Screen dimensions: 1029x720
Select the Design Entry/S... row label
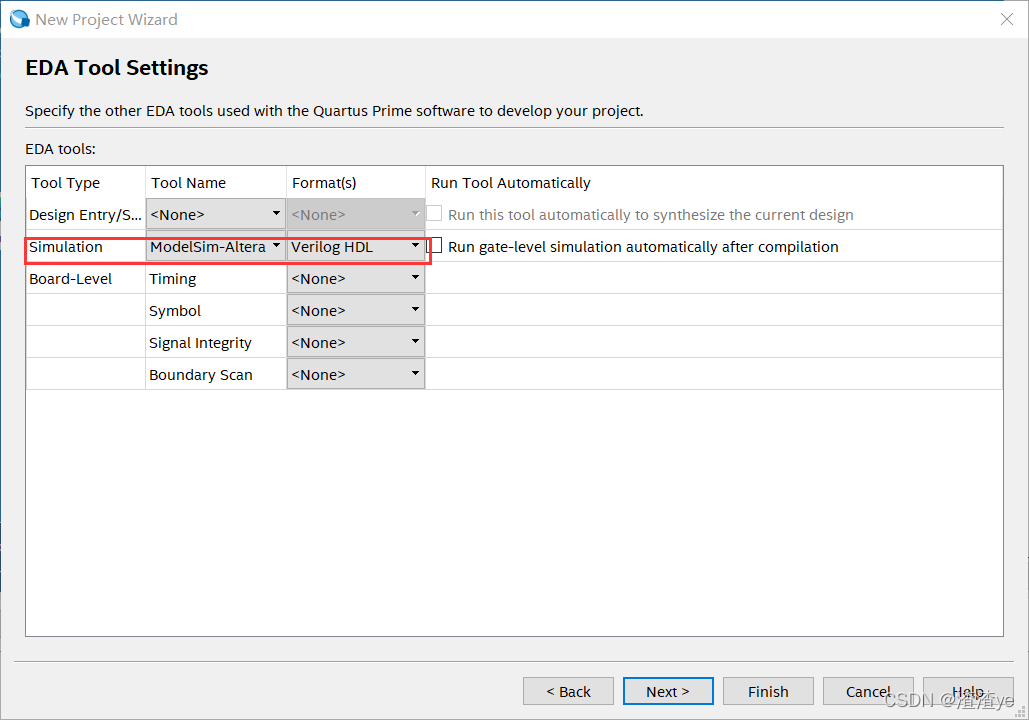(85, 215)
